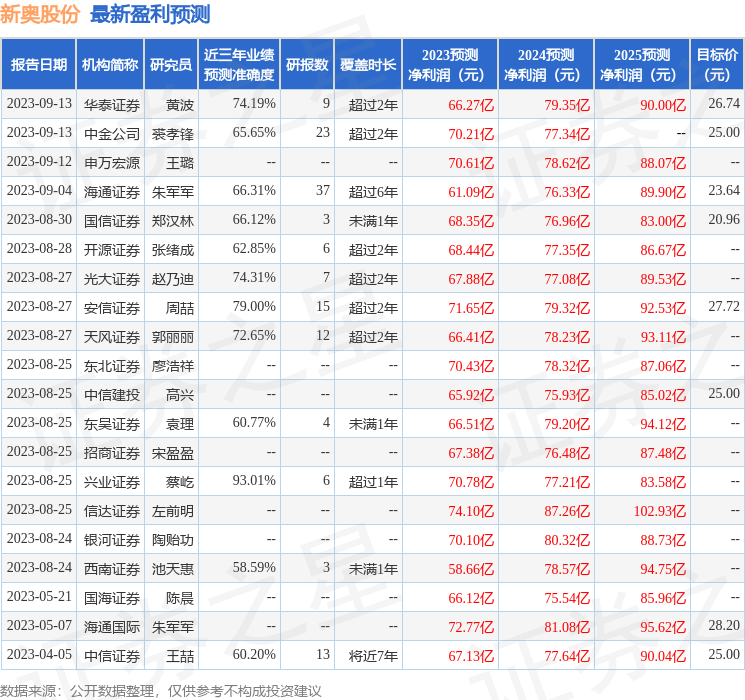This screenshot has width=745, height=700.
Task: Click the 近三年业绩预测准确度 column header
Action: point(239,65)
